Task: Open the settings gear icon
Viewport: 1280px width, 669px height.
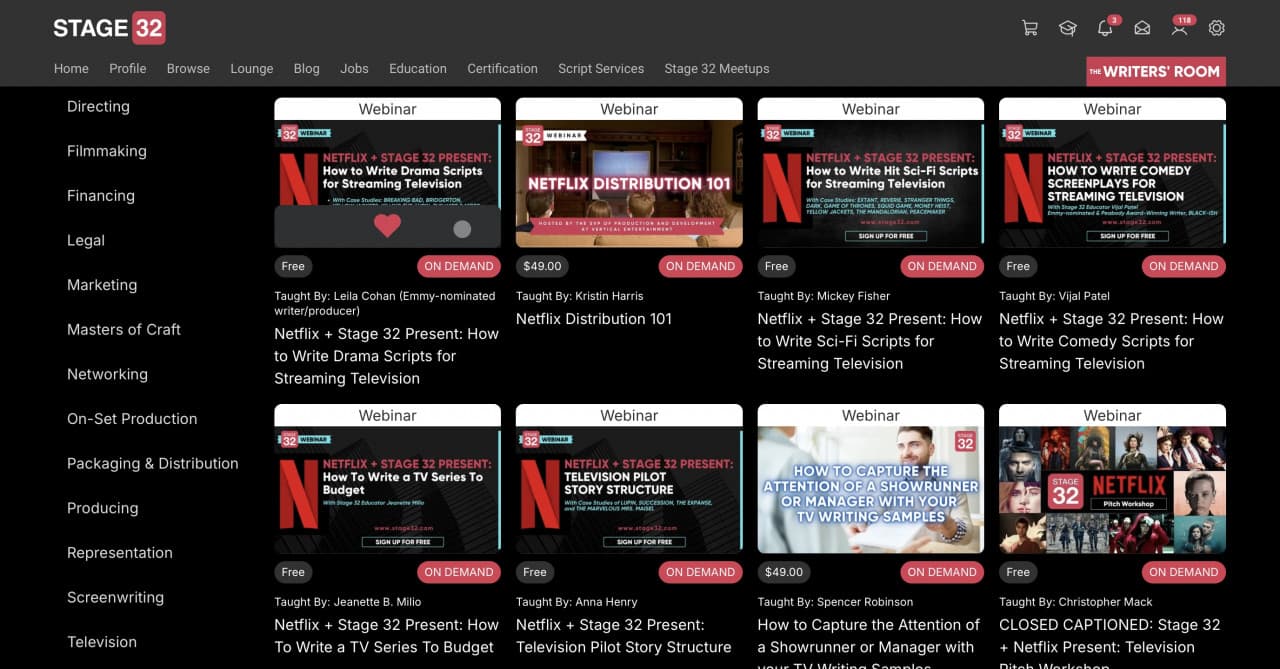Action: pos(1217,28)
